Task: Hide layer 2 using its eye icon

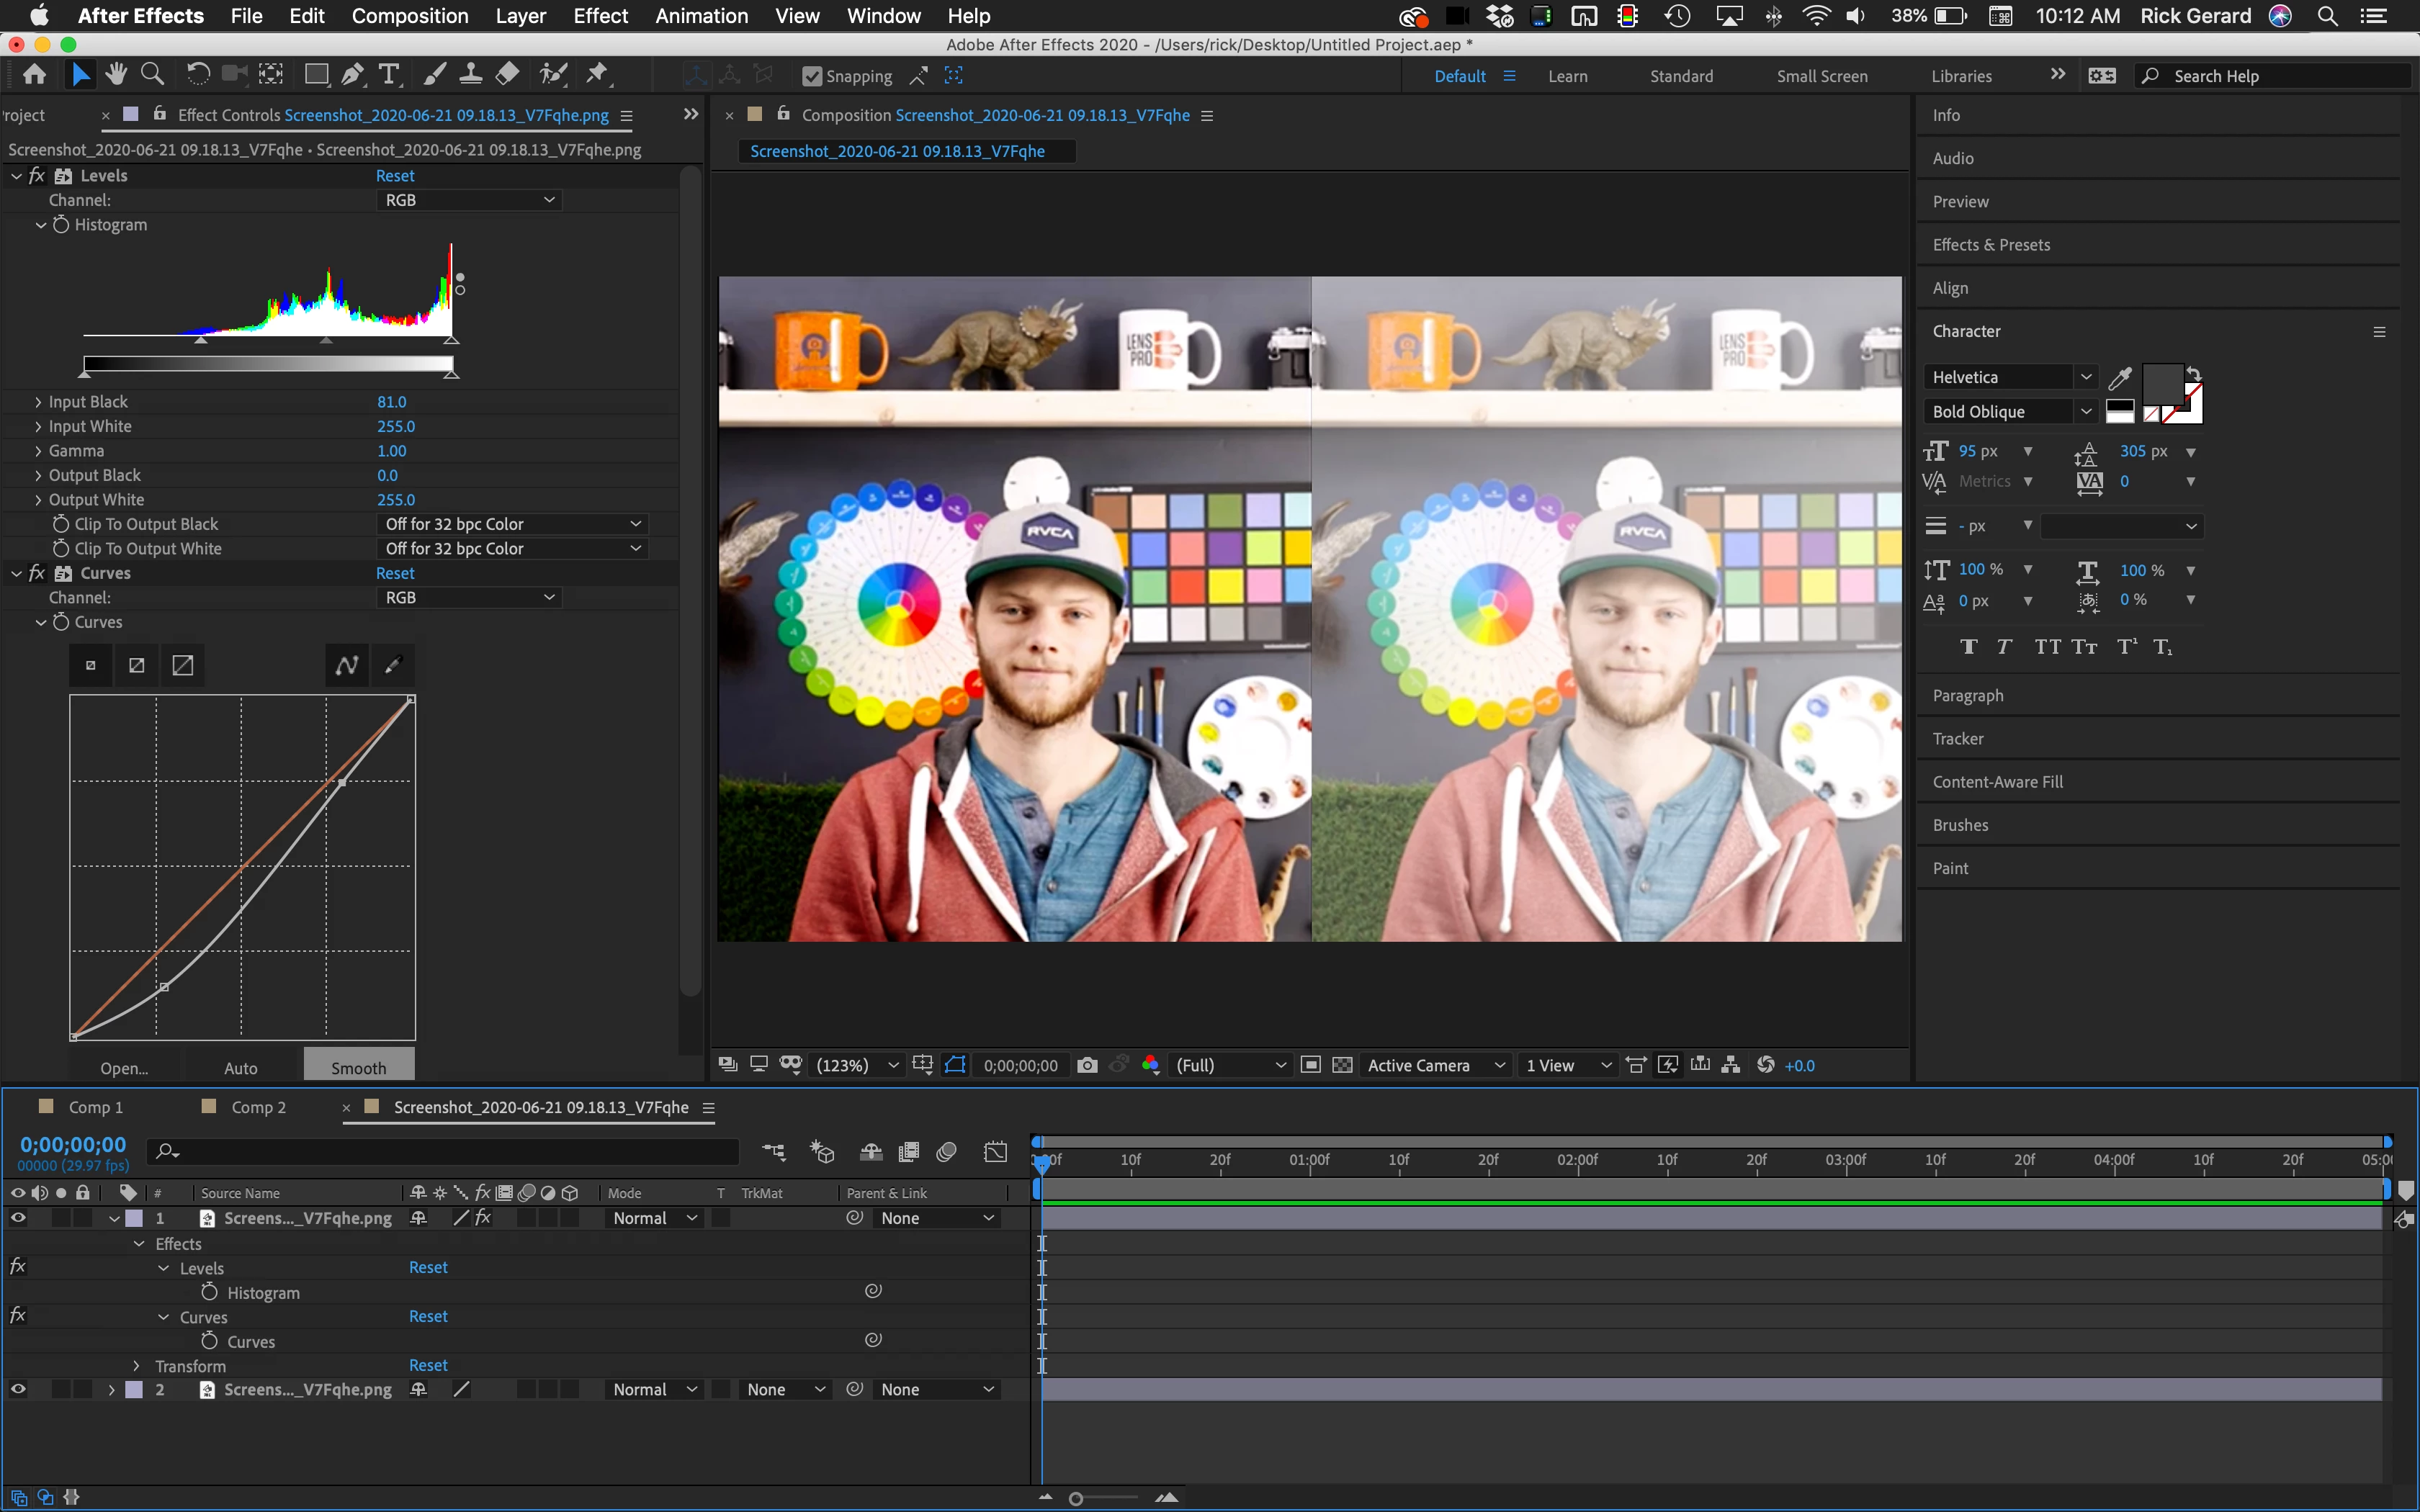Action: 18,1389
